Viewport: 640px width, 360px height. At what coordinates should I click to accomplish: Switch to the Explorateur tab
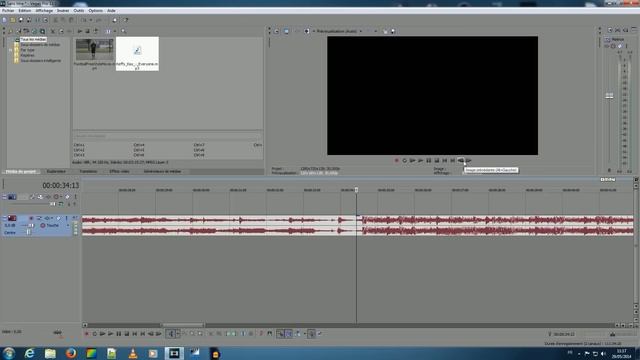[x=56, y=171]
